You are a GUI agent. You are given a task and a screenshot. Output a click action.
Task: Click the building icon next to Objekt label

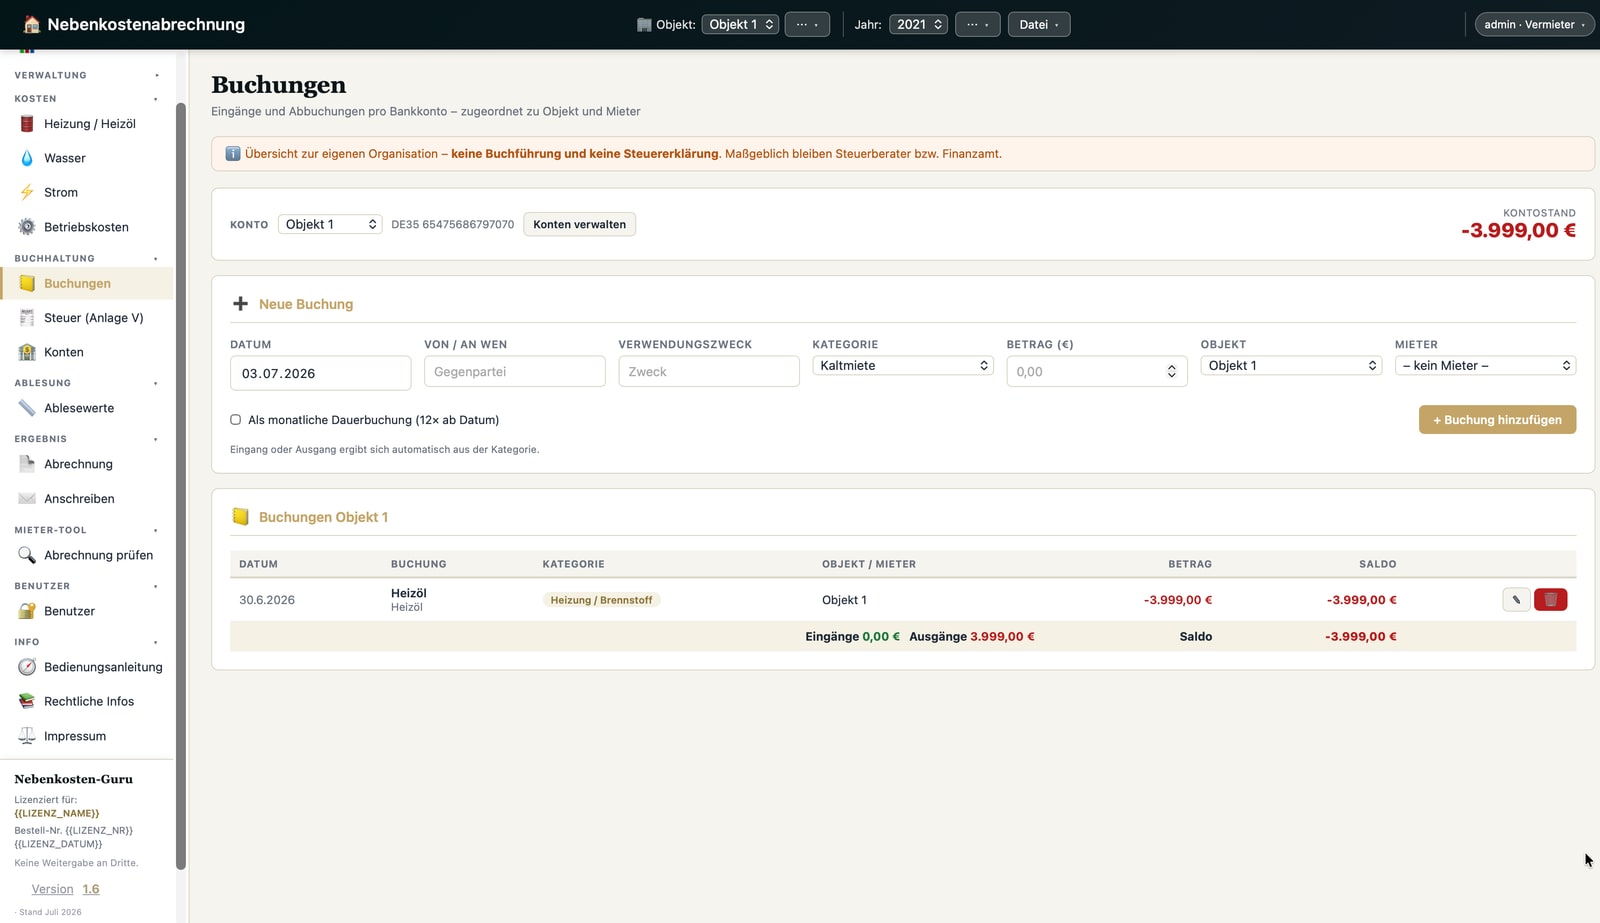[x=644, y=25]
